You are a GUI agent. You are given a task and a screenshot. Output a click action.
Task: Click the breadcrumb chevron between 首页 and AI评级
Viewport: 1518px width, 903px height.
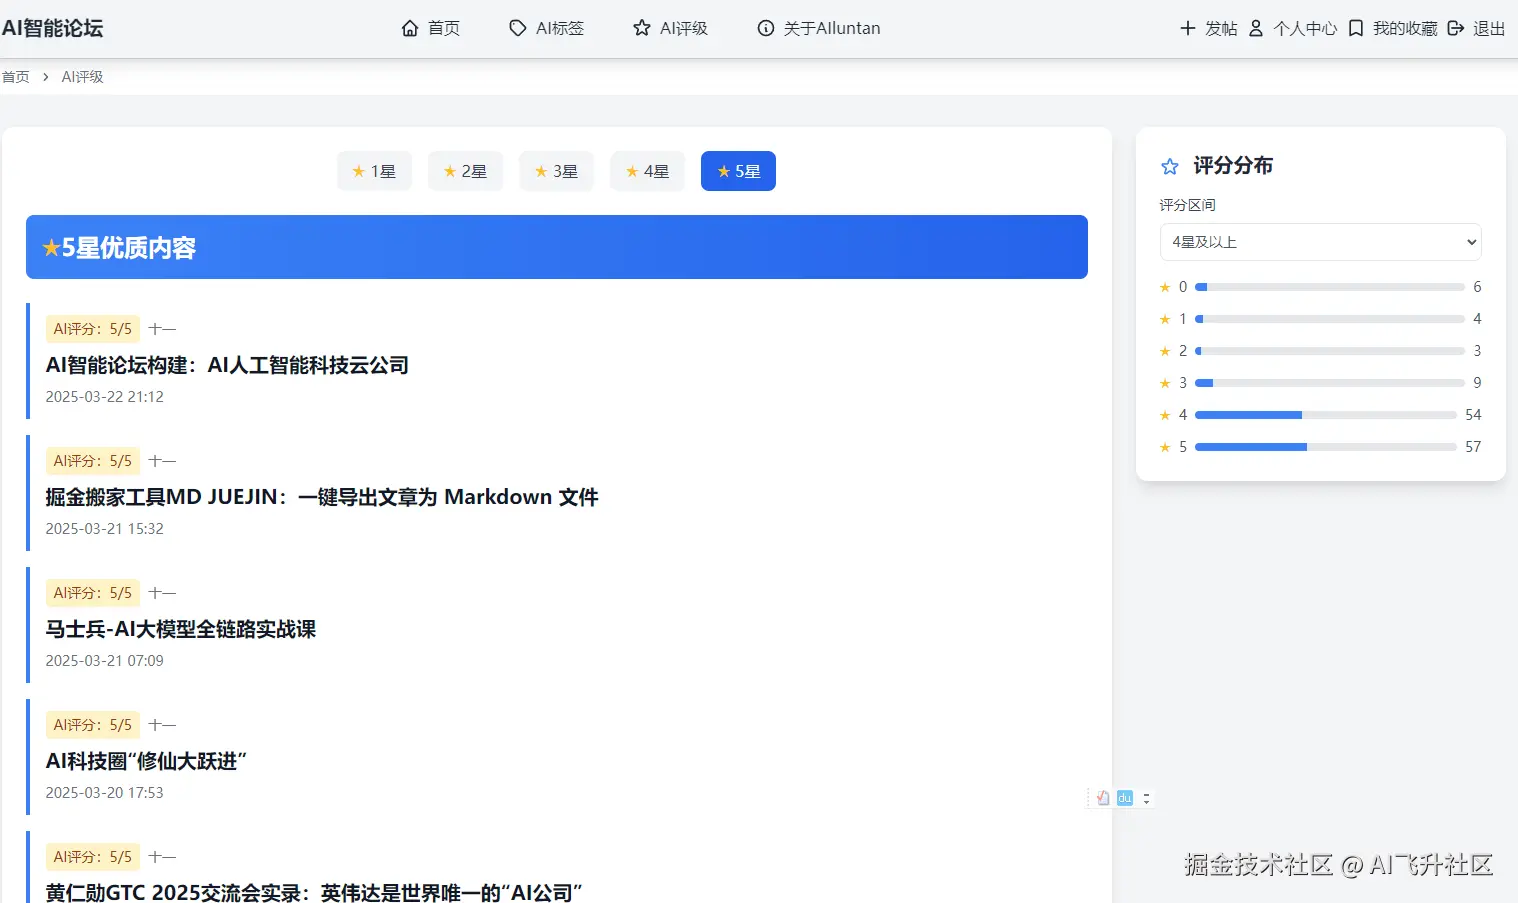45,77
